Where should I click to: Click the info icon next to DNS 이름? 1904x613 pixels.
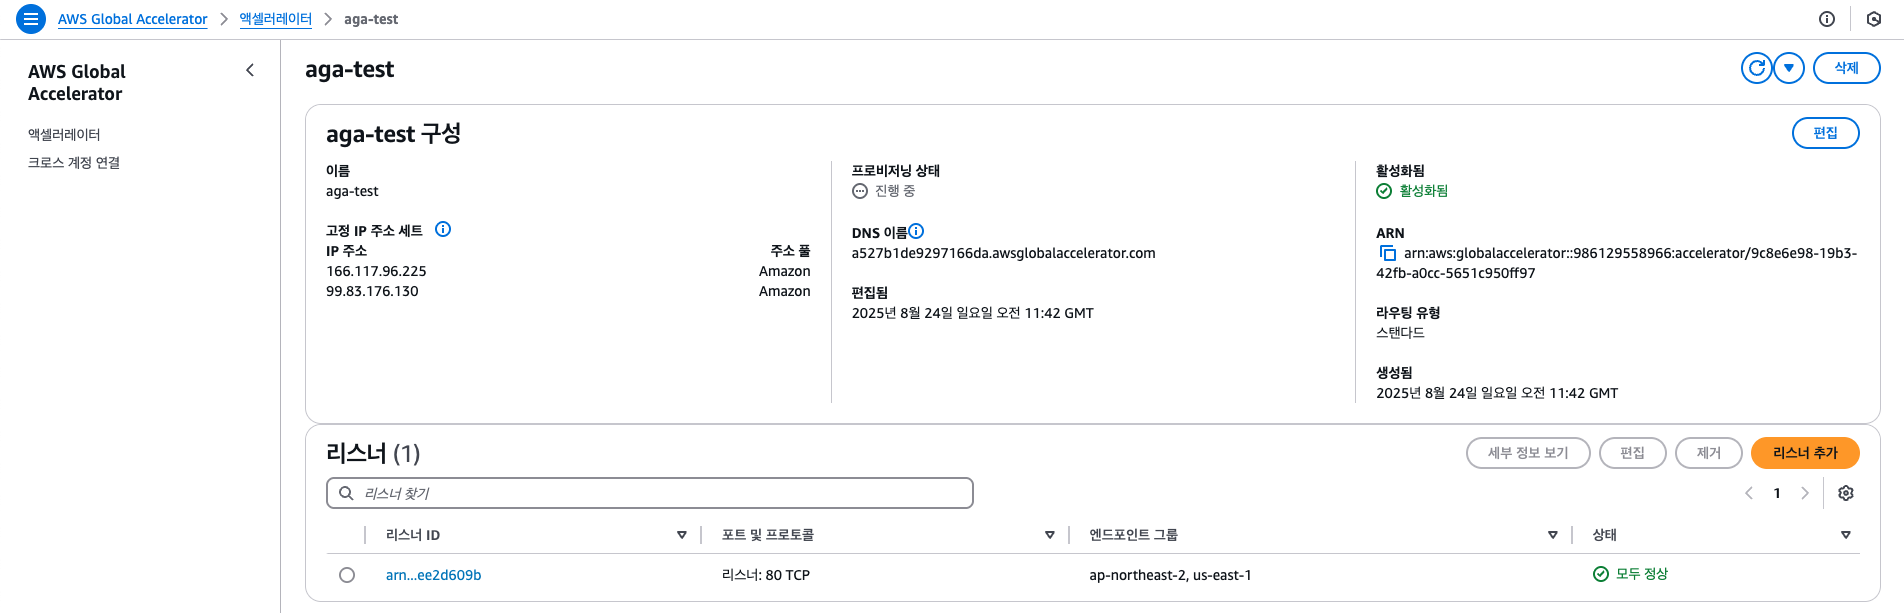(916, 231)
